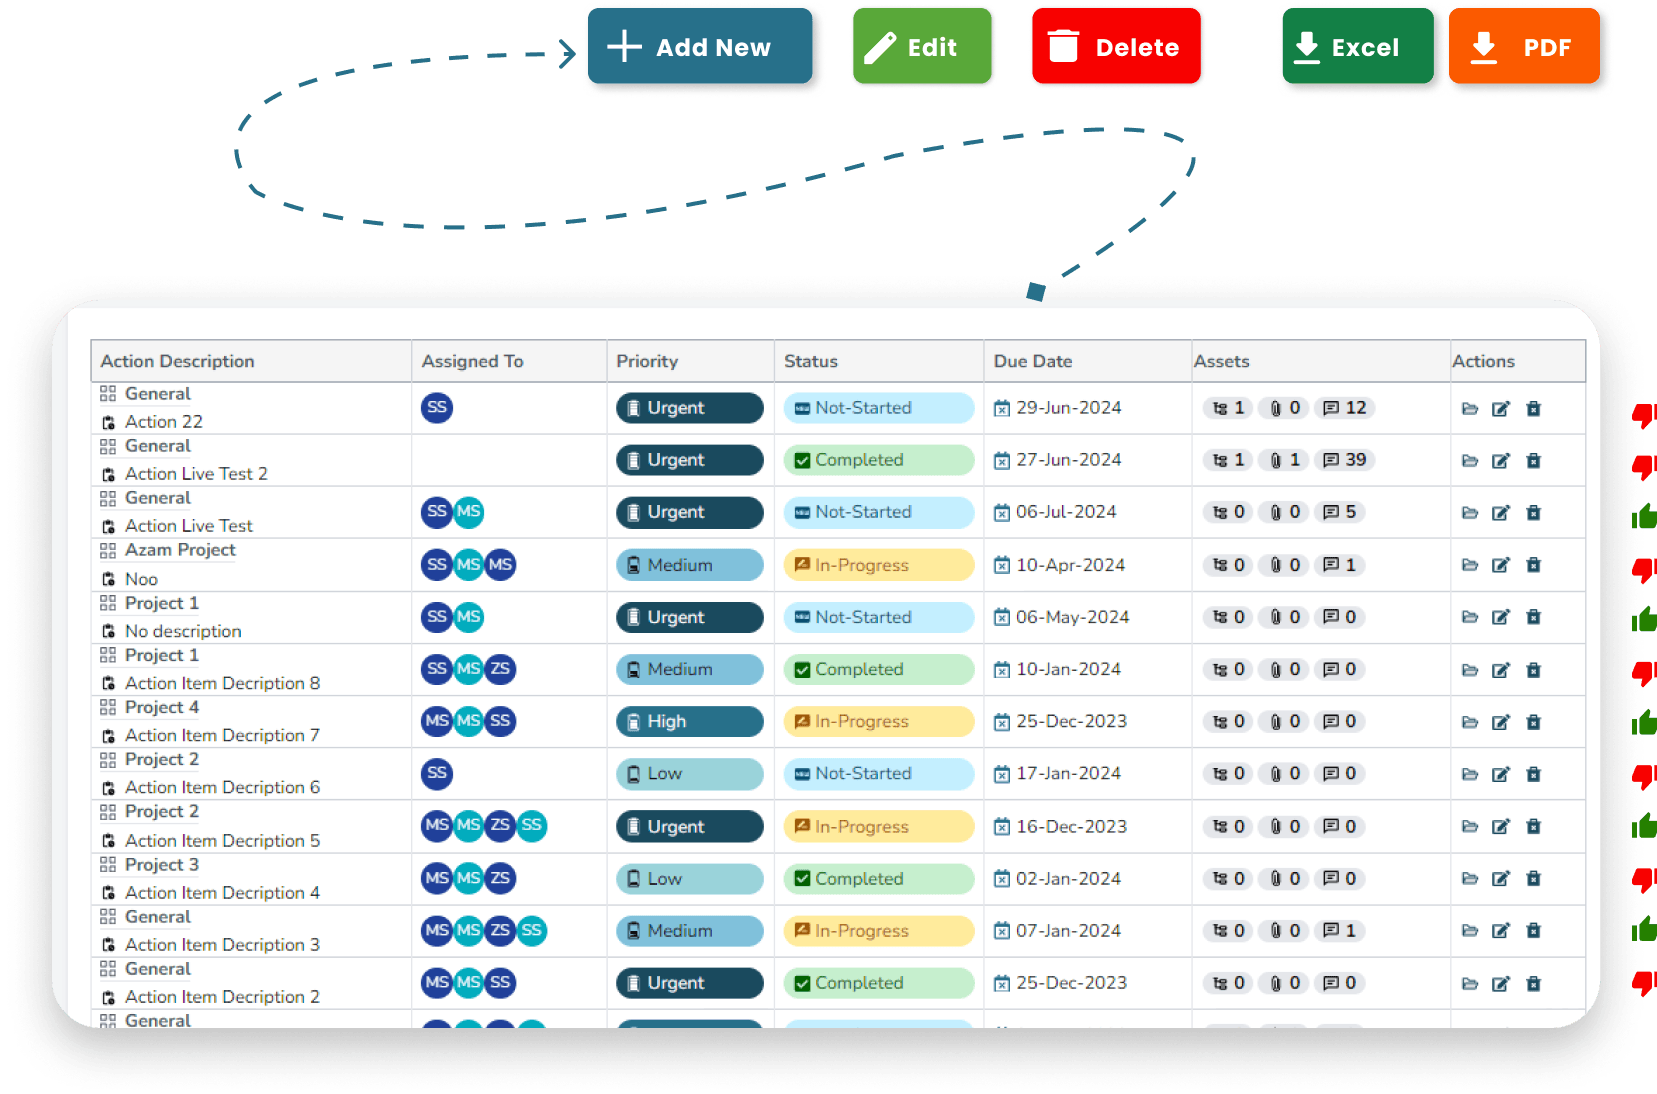Click the High priority badge
The width and height of the screenshot is (1657, 1094).
(x=689, y=722)
